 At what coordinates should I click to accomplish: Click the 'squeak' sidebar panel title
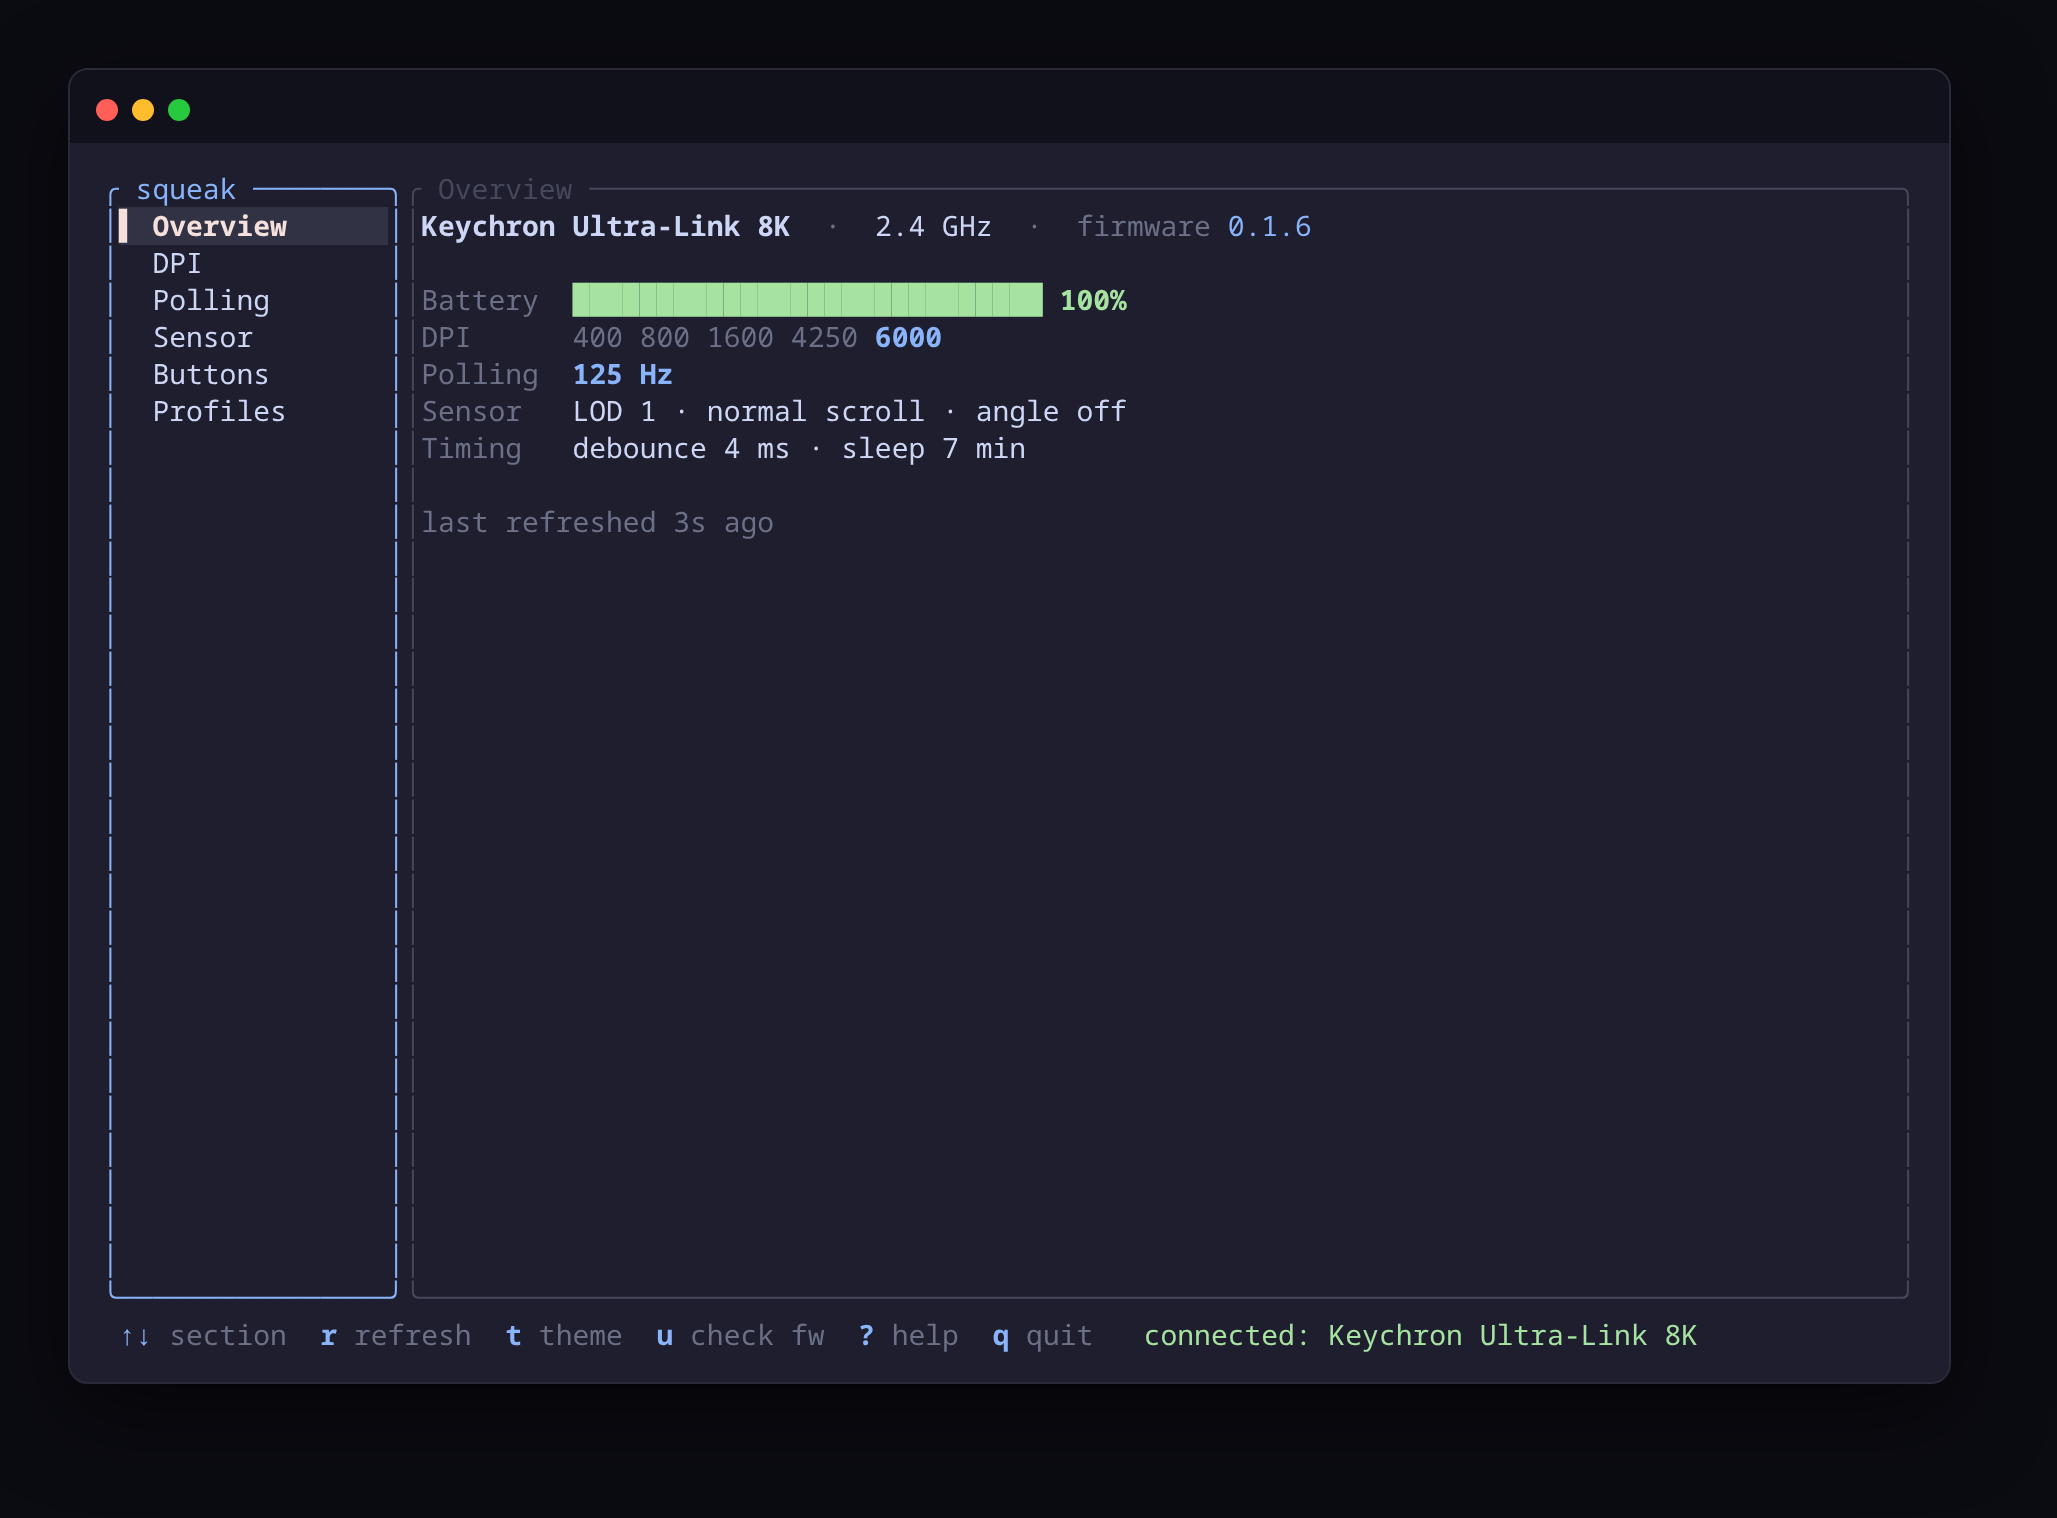tap(186, 189)
